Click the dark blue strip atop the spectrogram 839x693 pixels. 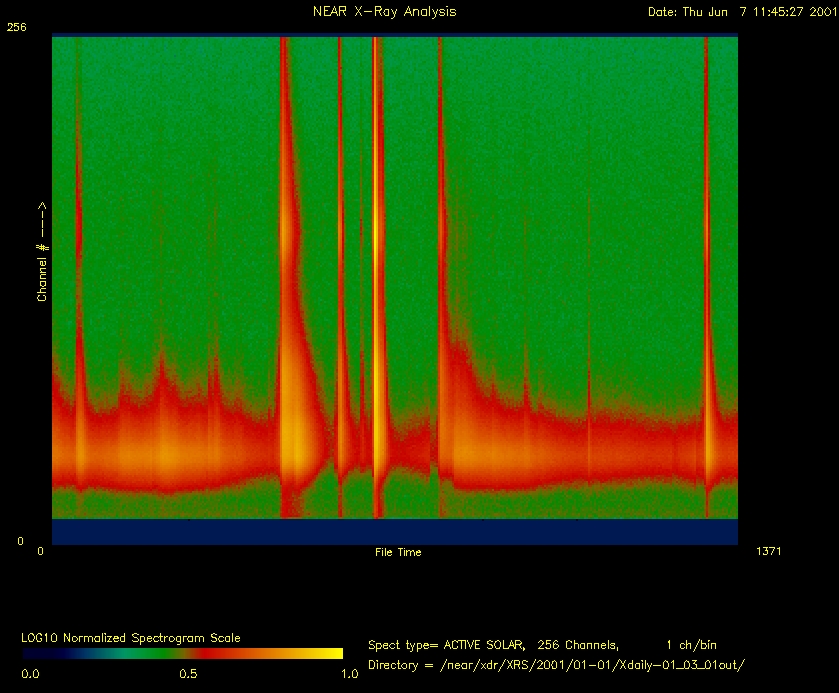pos(395,35)
